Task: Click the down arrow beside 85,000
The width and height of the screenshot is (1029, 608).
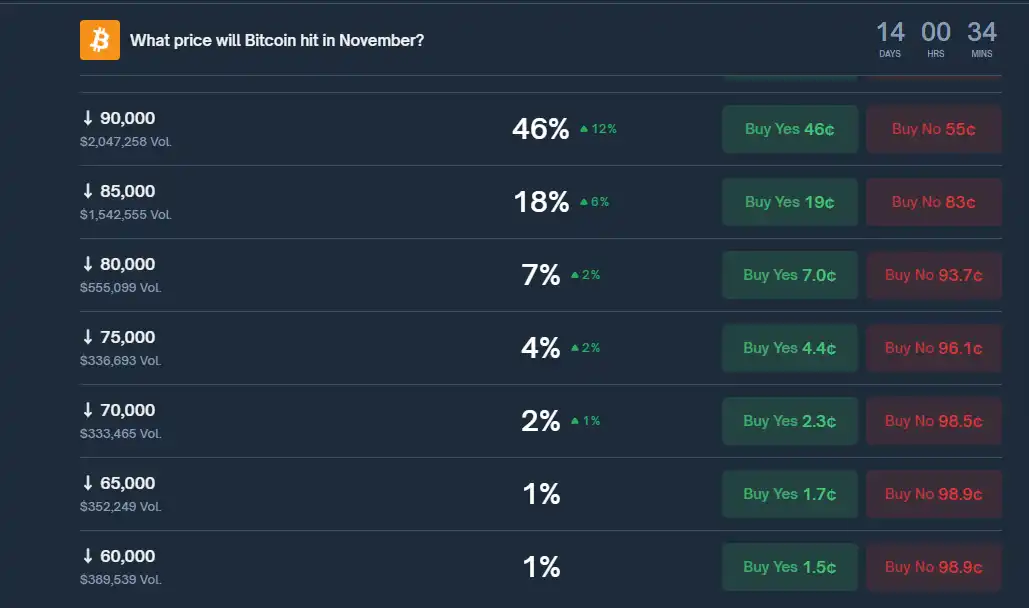Action: point(86,190)
